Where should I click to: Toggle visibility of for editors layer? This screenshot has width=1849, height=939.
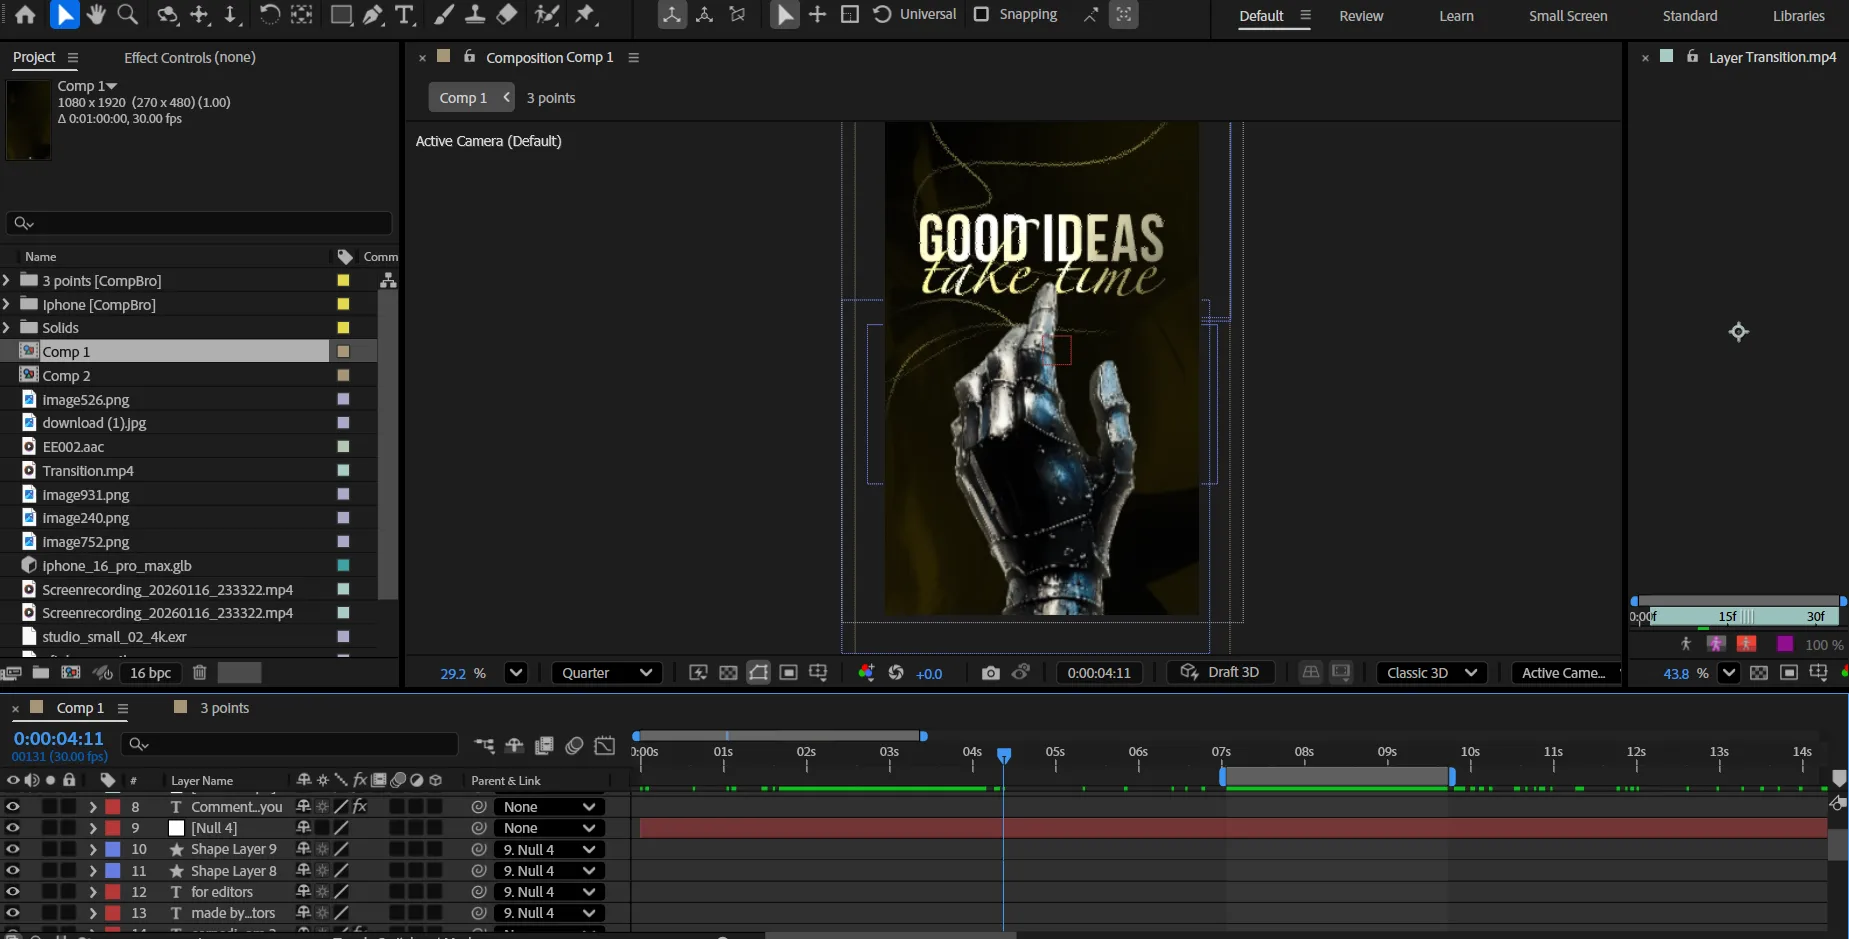pyautogui.click(x=13, y=892)
